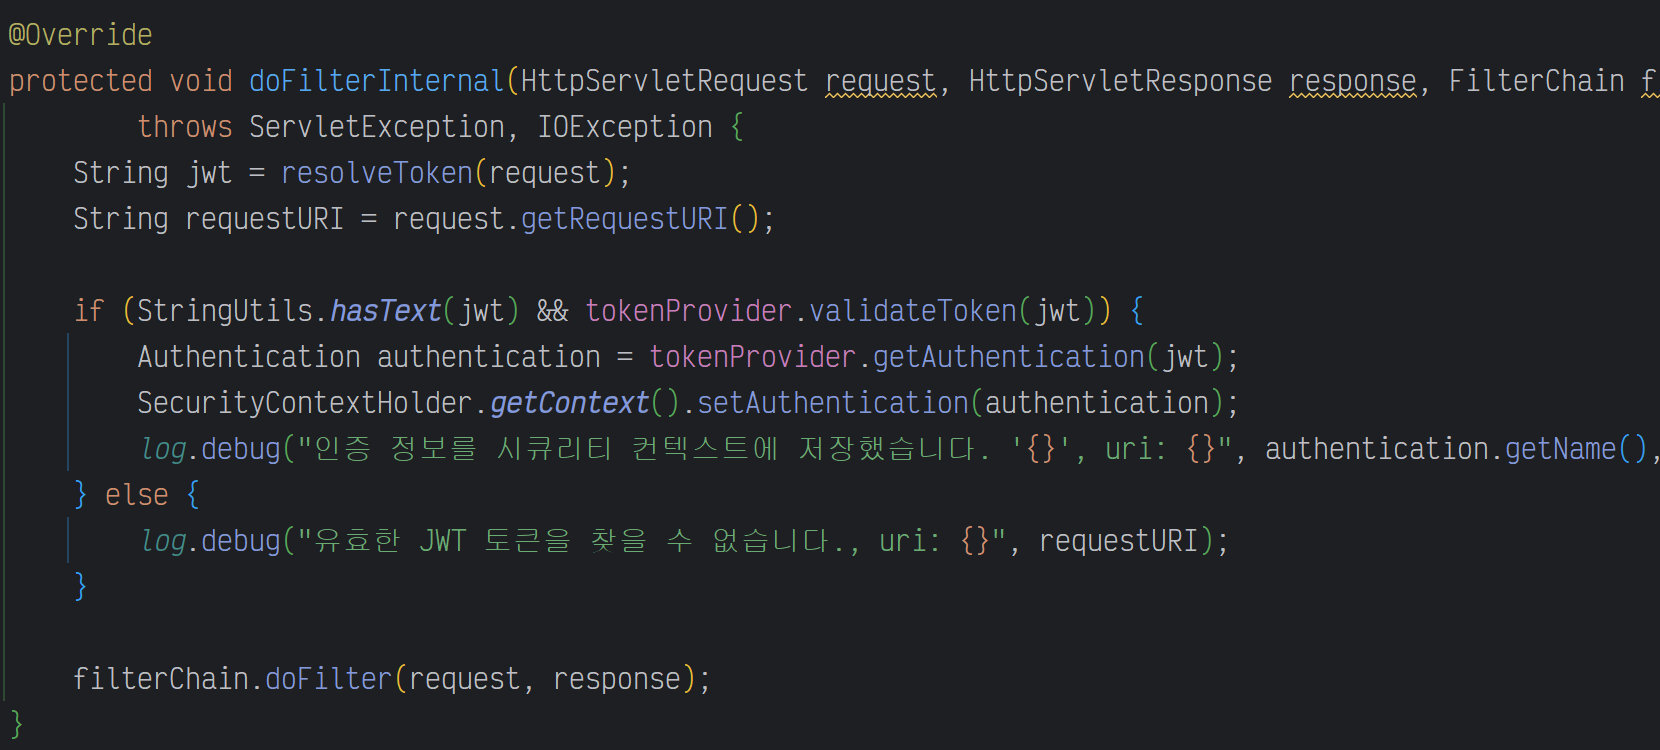
Task: Click the getAuthentication method call
Action: 1008,357
